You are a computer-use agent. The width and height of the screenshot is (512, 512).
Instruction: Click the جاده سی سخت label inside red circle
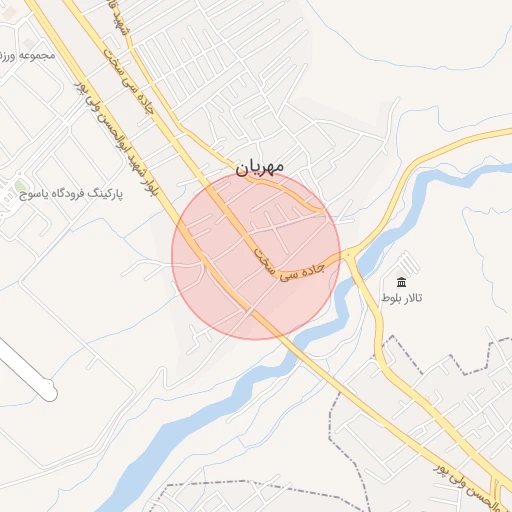point(289,267)
